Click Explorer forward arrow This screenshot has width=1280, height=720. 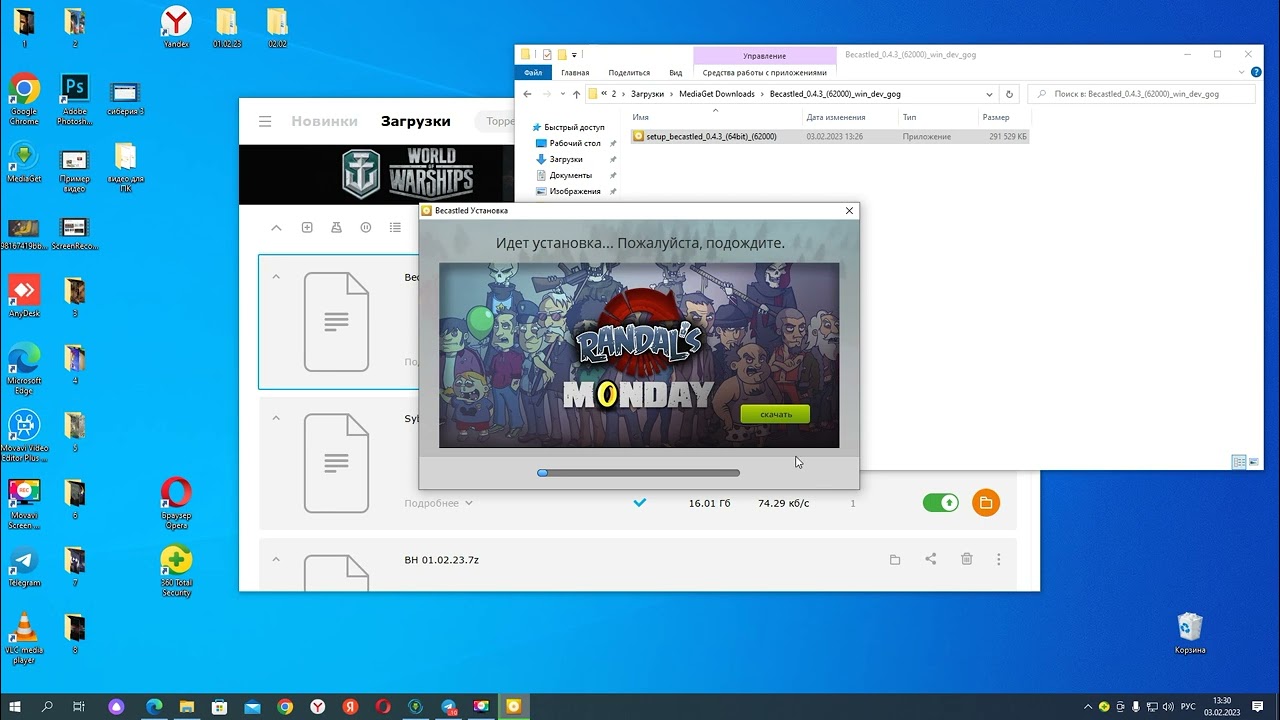tap(546, 94)
